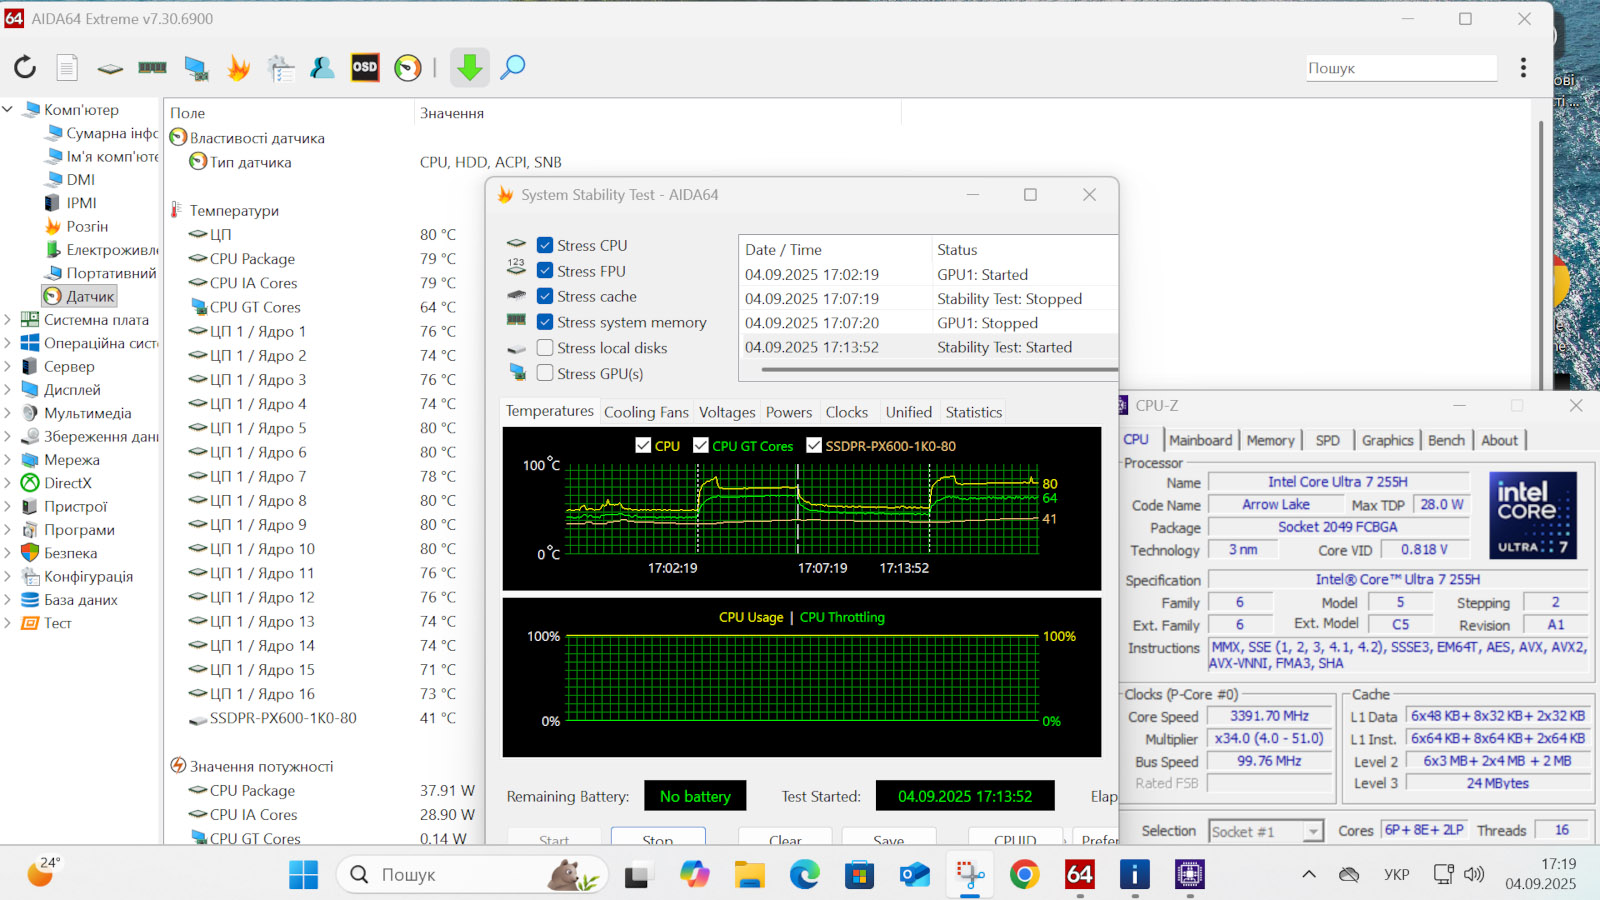Image resolution: width=1600 pixels, height=900 pixels.
Task: Open Chrome from the taskbar
Action: (x=1024, y=875)
